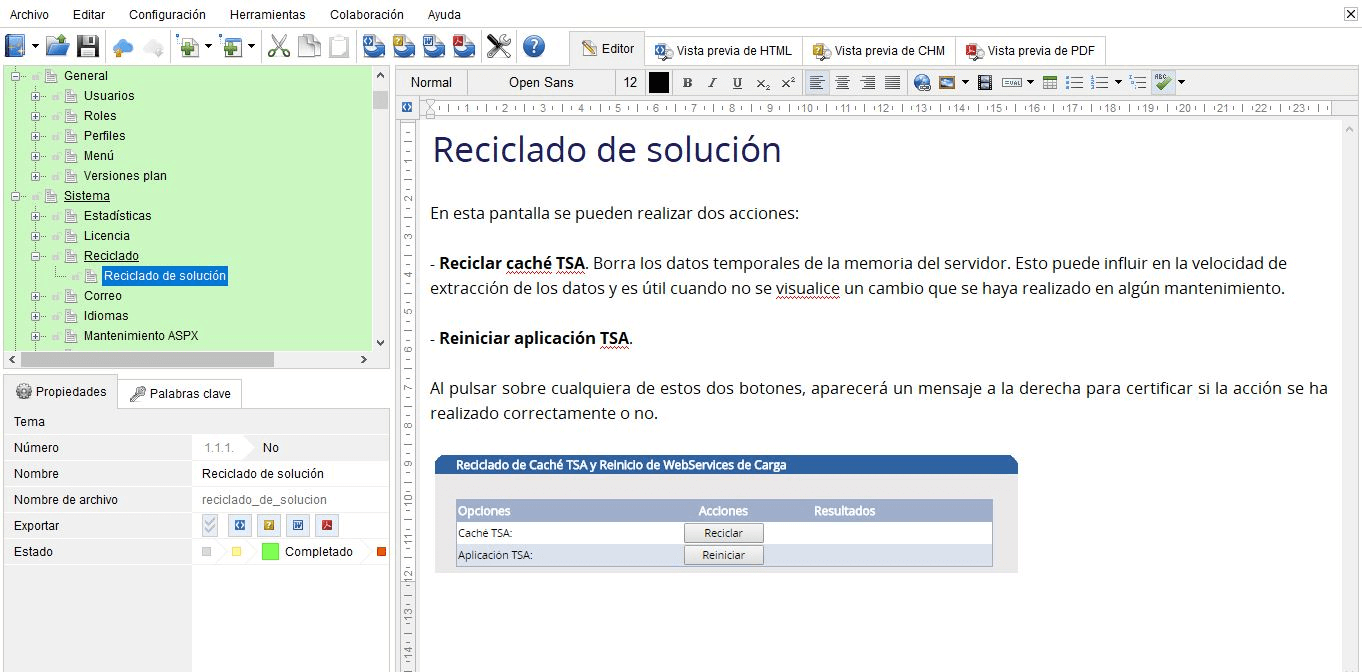Image resolution: width=1362 pixels, height=672 pixels.
Task: Right-align the paragraph
Action: [x=868, y=83]
